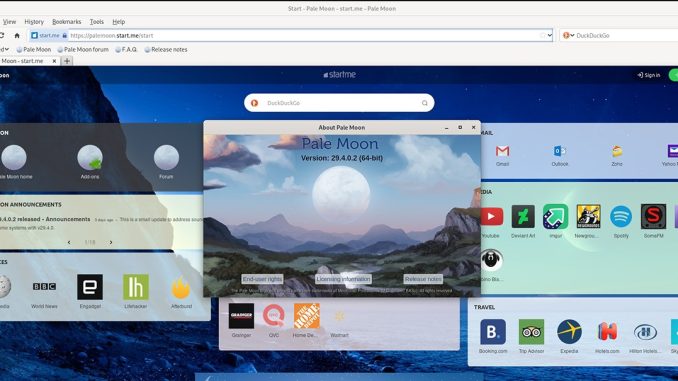Click the search magnifier in page search box

click(x=425, y=103)
